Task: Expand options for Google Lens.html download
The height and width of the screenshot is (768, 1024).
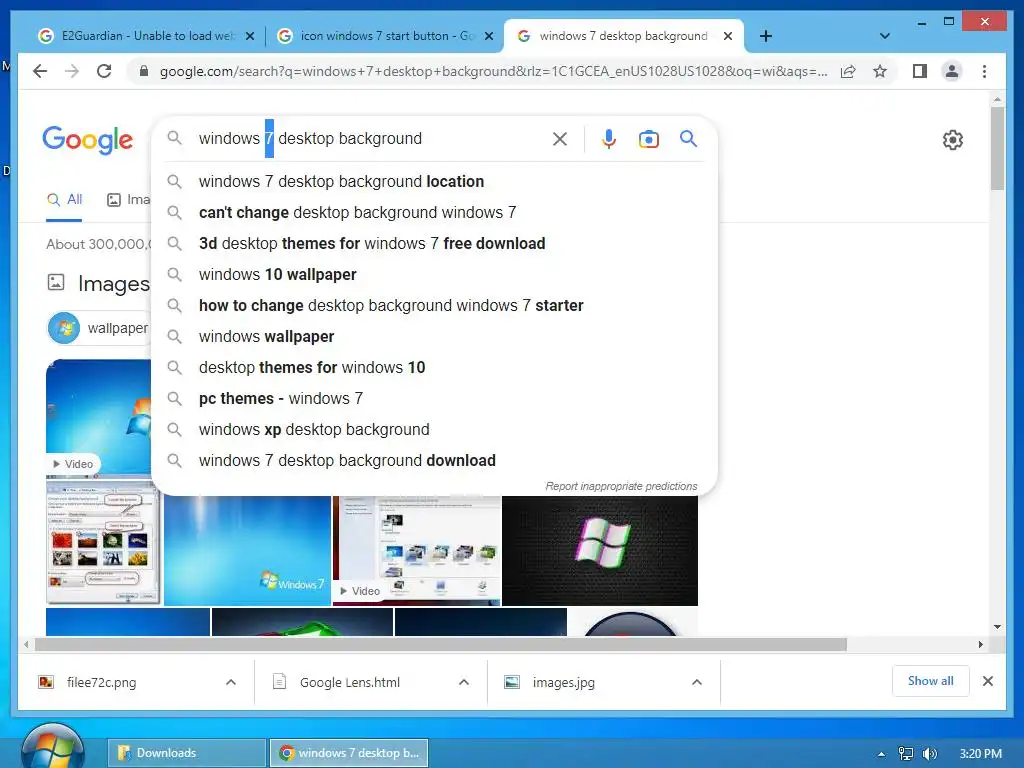Action: point(464,682)
